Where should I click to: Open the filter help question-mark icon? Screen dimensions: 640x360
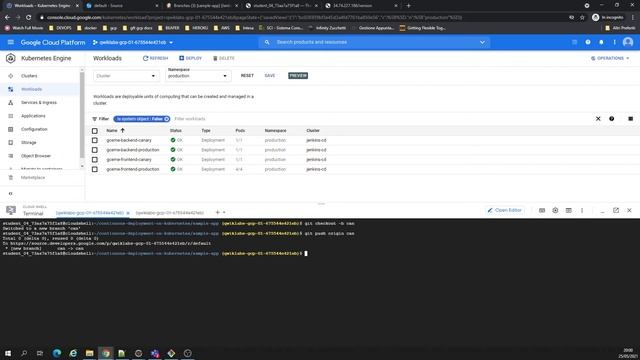[611, 119]
